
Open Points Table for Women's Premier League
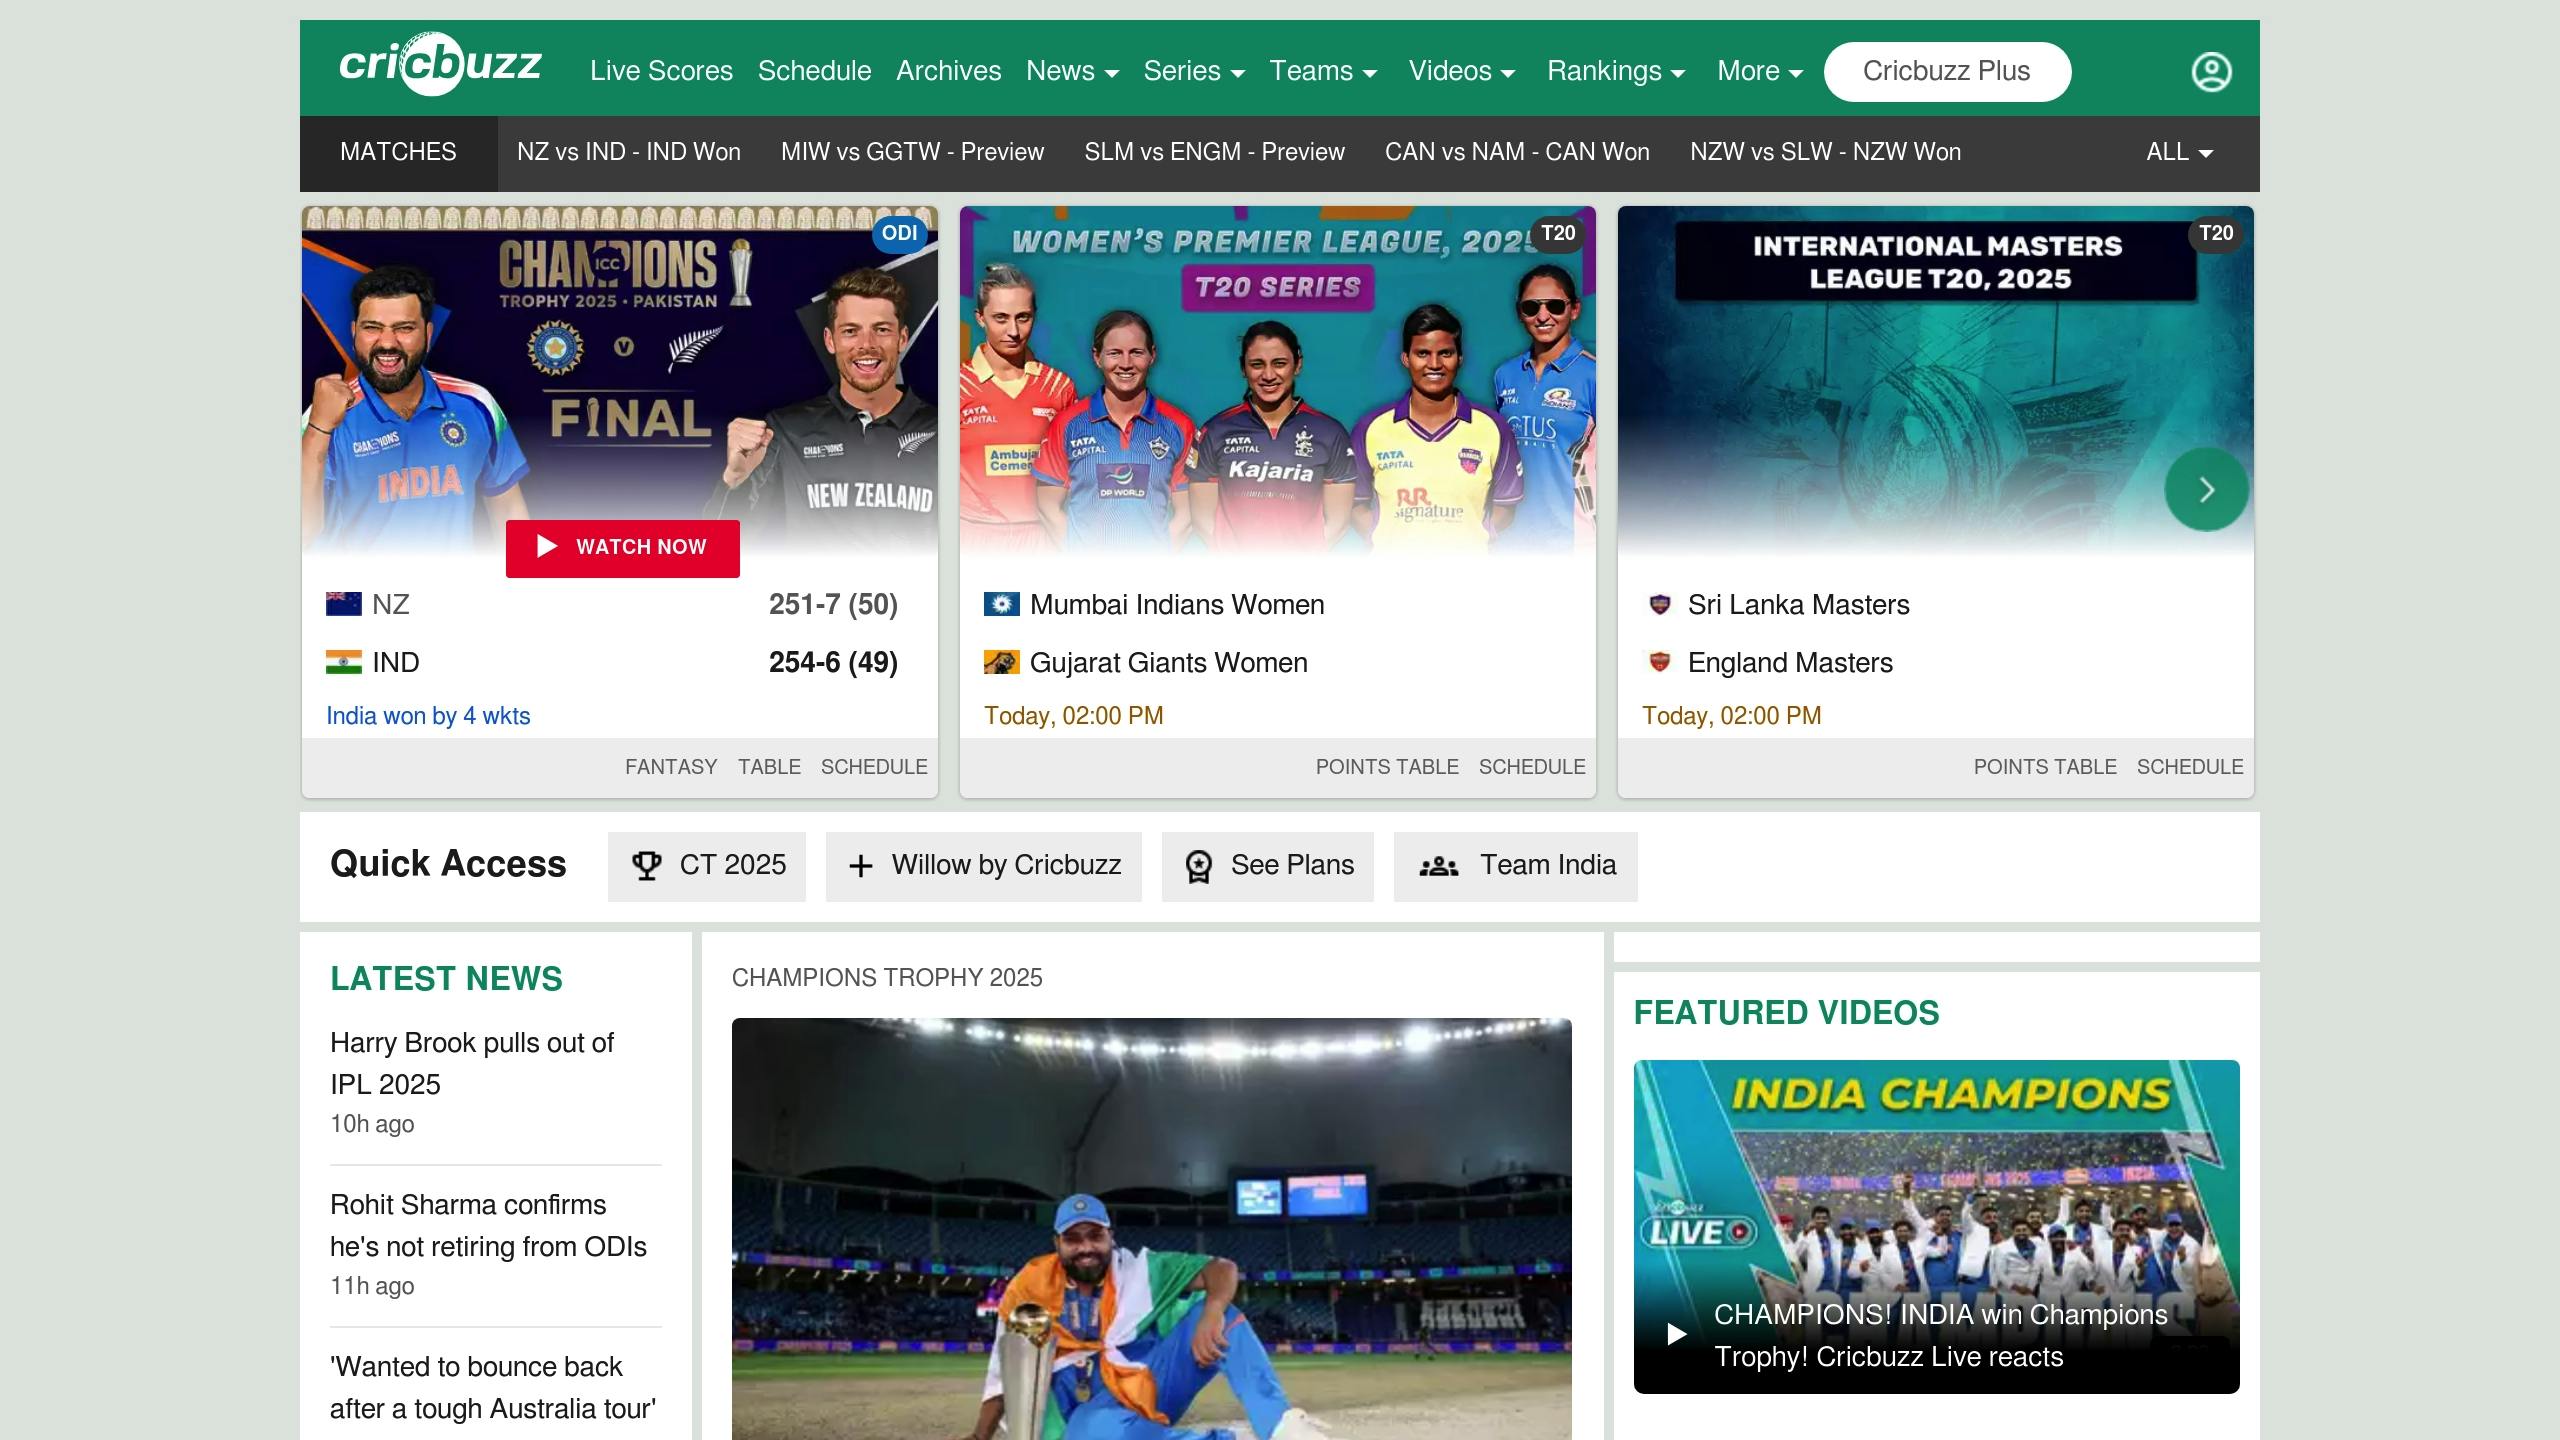(x=1386, y=767)
